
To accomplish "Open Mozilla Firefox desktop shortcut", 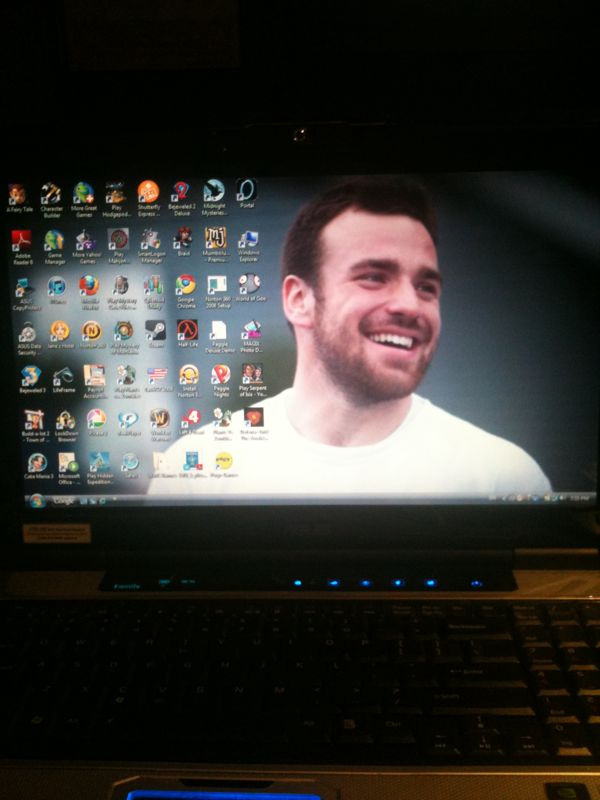I will [88, 286].
